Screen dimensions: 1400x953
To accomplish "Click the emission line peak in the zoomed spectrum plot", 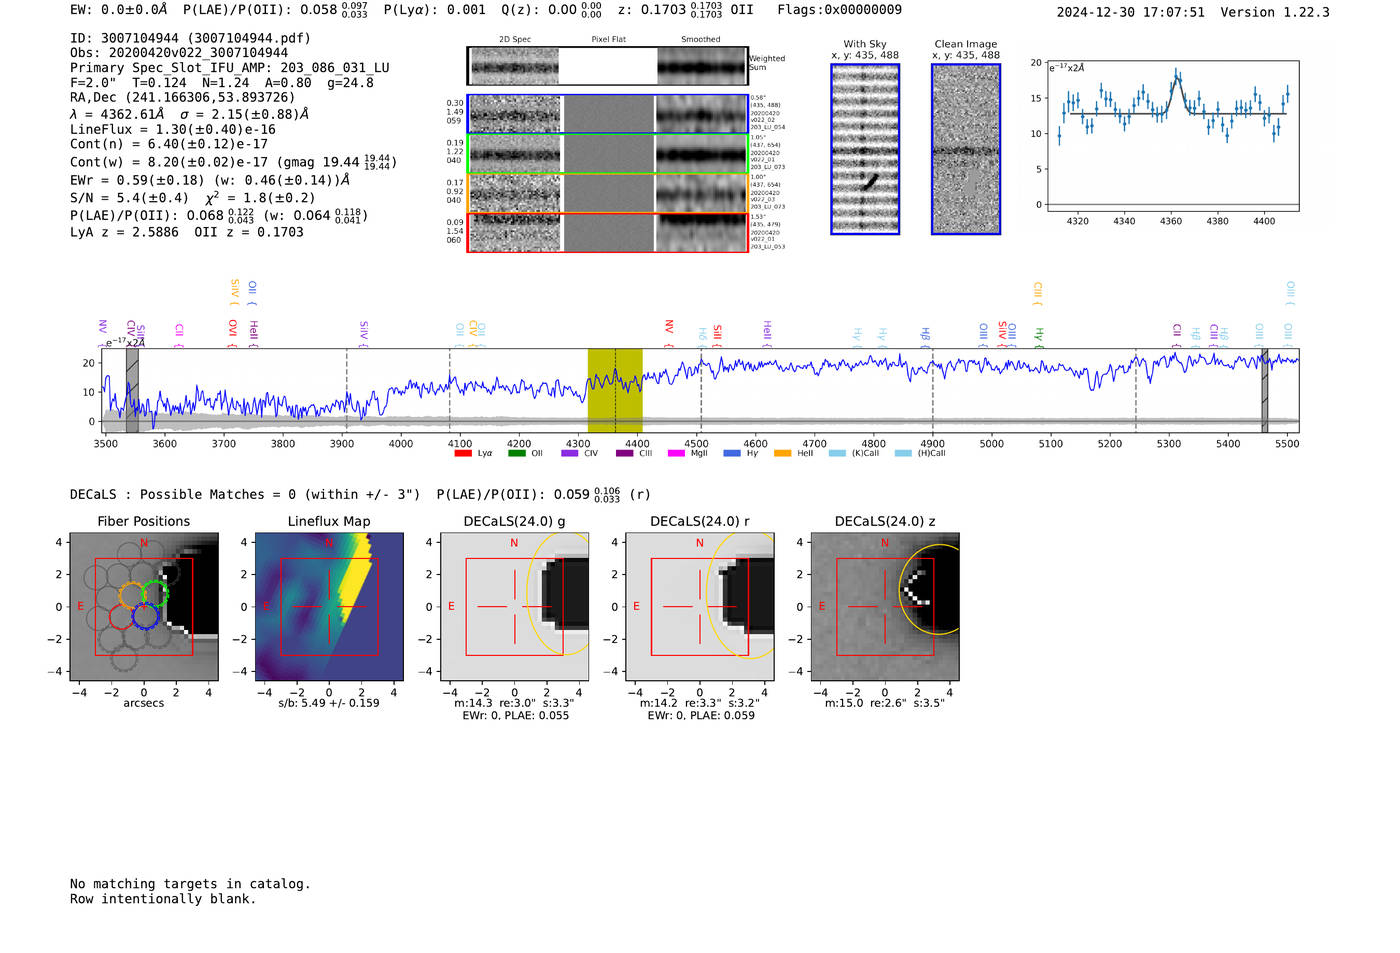I will 1177,75.
